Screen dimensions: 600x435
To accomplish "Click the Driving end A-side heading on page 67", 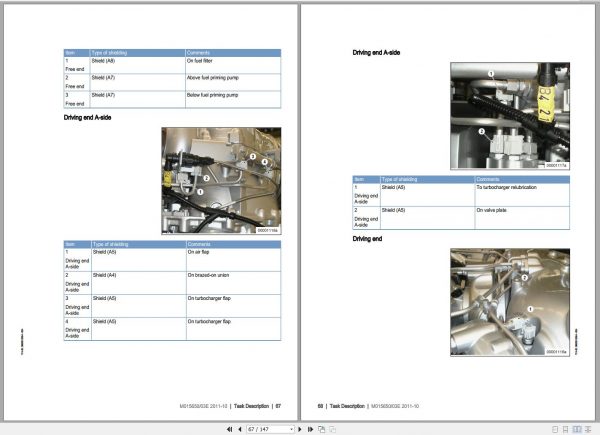I will tap(87, 117).
